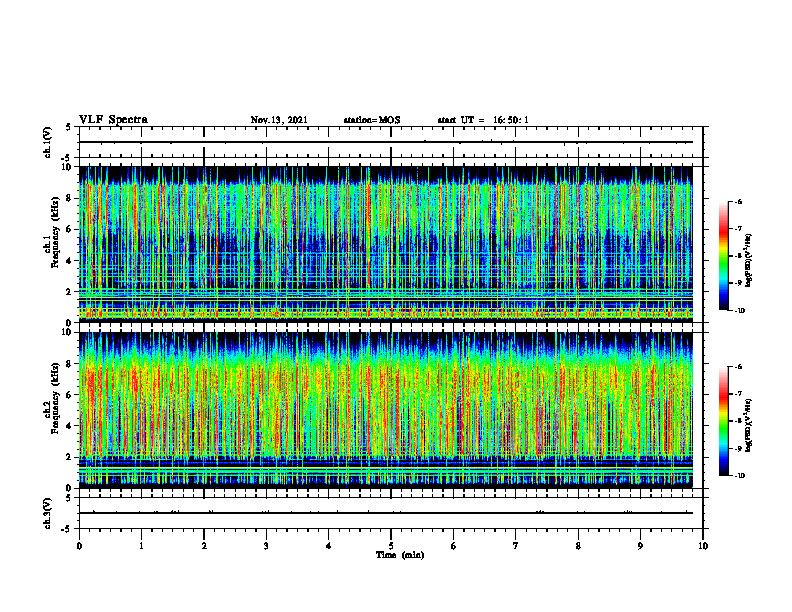This screenshot has height=612, width=792.
Task: Click the ch.2 "Frequency (kHz)" axis label
Action: coord(56,398)
